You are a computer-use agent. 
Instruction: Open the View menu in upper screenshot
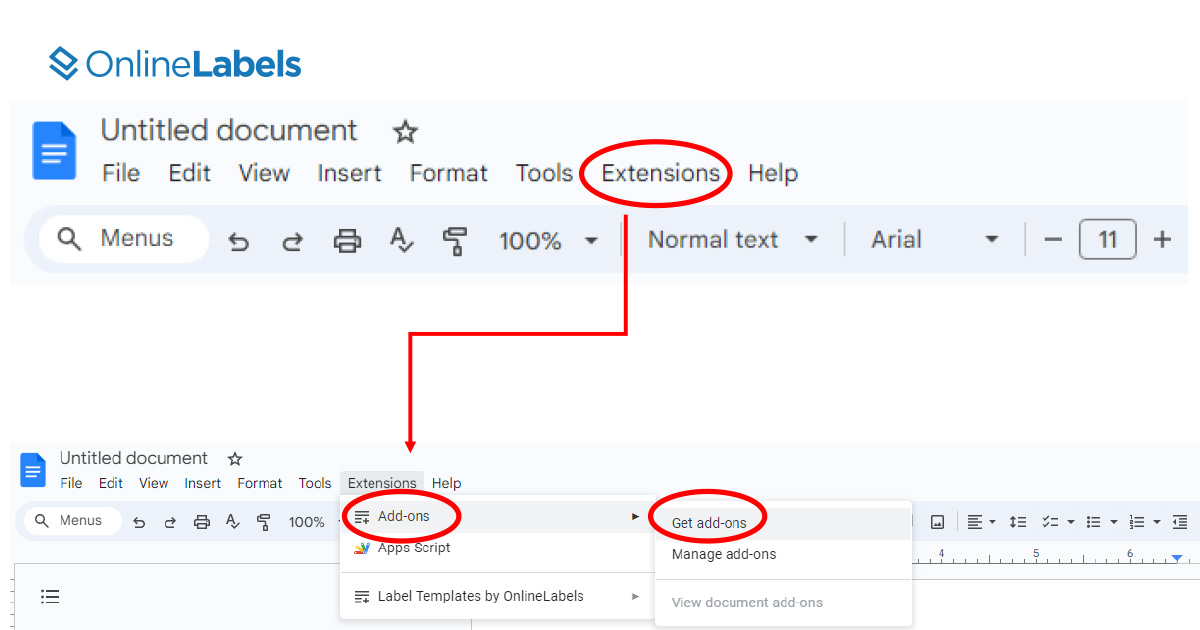[x=264, y=173]
